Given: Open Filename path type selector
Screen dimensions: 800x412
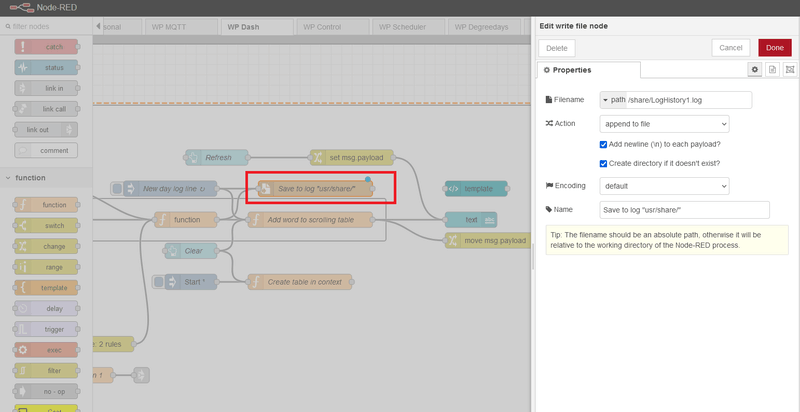Looking at the screenshot, I should [612, 99].
